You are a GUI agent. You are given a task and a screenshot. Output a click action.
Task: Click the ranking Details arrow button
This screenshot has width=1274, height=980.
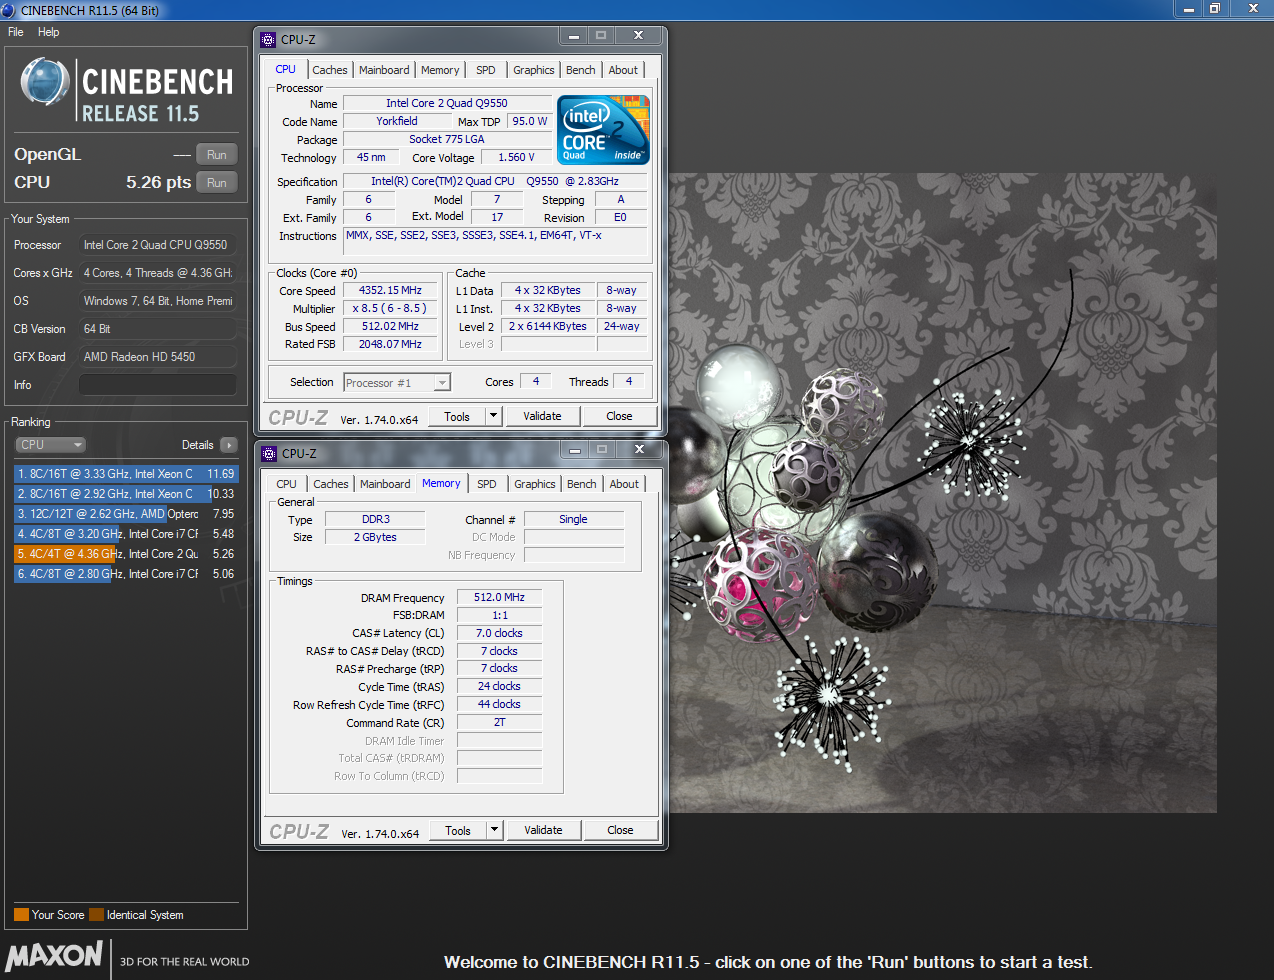[x=229, y=445]
